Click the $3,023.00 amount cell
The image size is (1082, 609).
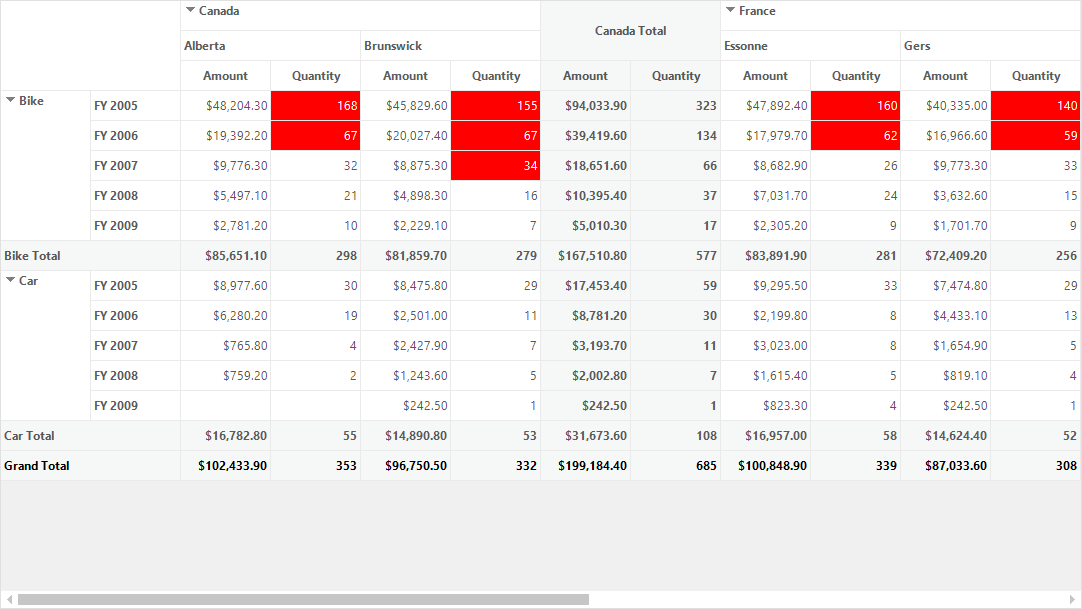click(765, 346)
